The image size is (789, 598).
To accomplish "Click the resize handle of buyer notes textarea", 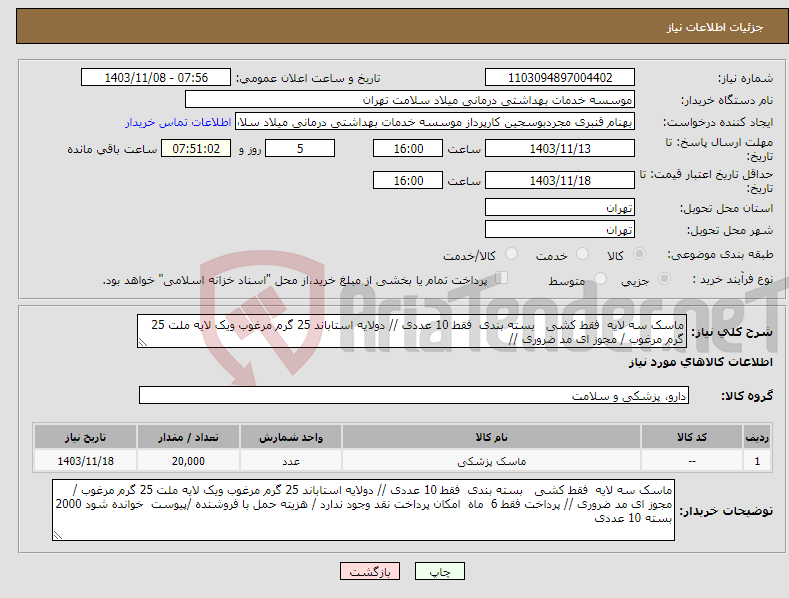I will 58,535.
